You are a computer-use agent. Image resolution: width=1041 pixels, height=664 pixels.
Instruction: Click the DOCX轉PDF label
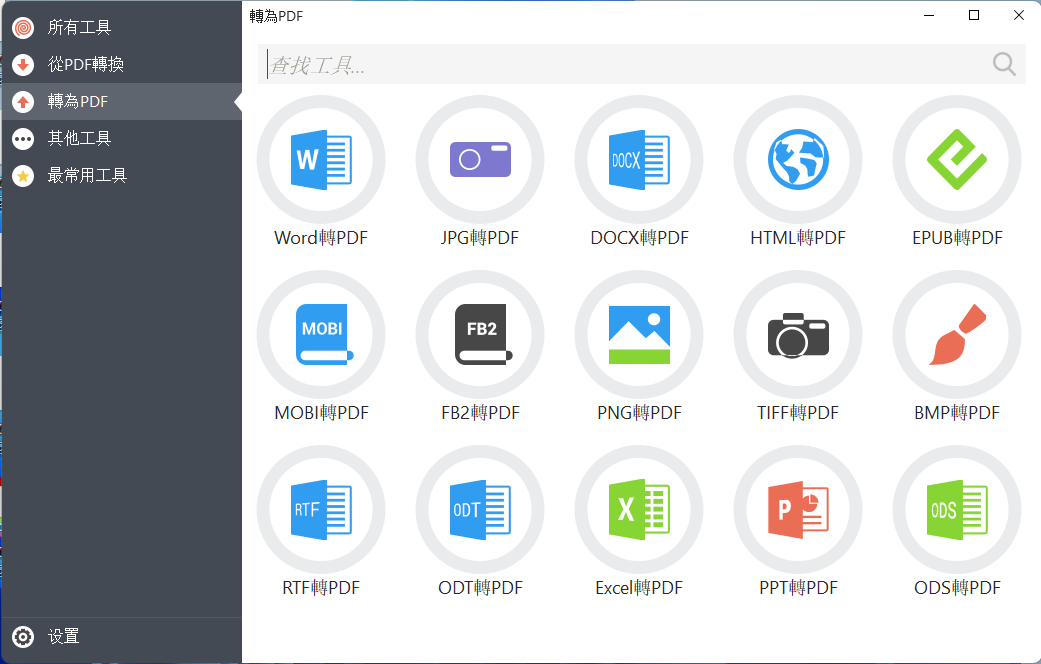coord(639,238)
